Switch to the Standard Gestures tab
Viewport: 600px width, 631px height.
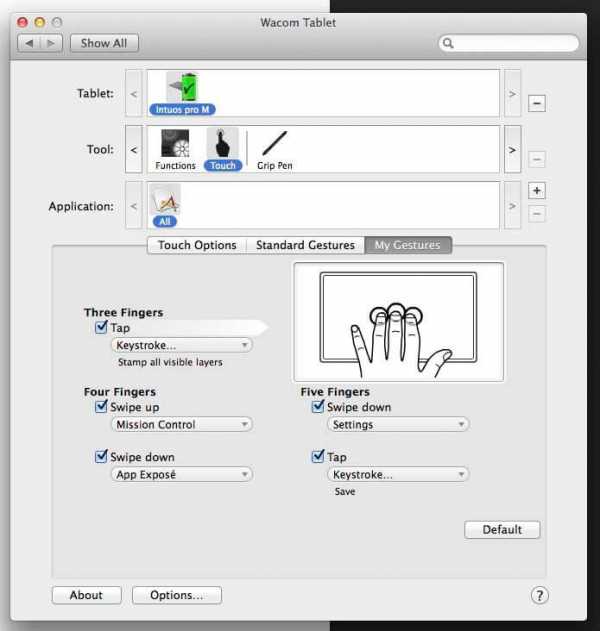305,245
